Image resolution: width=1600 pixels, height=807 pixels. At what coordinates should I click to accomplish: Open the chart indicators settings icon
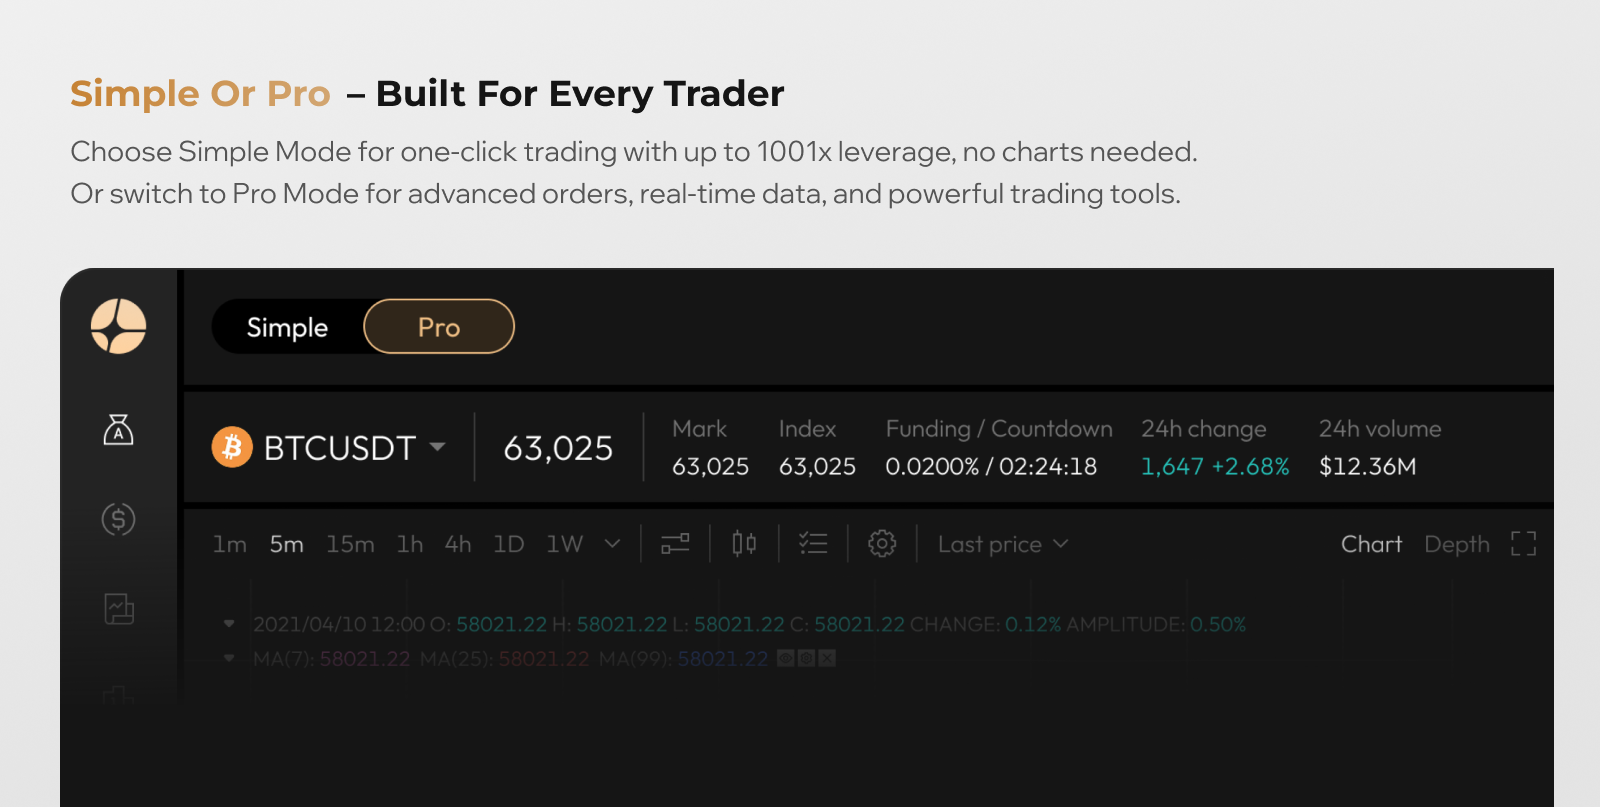675,544
